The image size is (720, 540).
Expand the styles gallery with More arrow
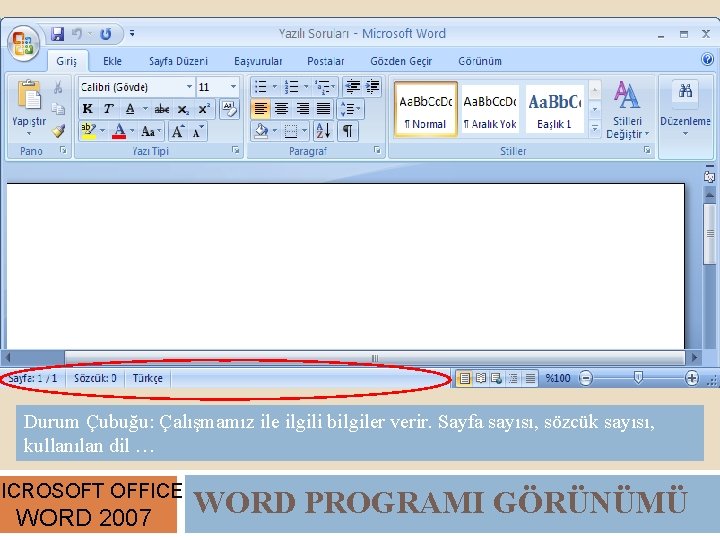coord(595,128)
